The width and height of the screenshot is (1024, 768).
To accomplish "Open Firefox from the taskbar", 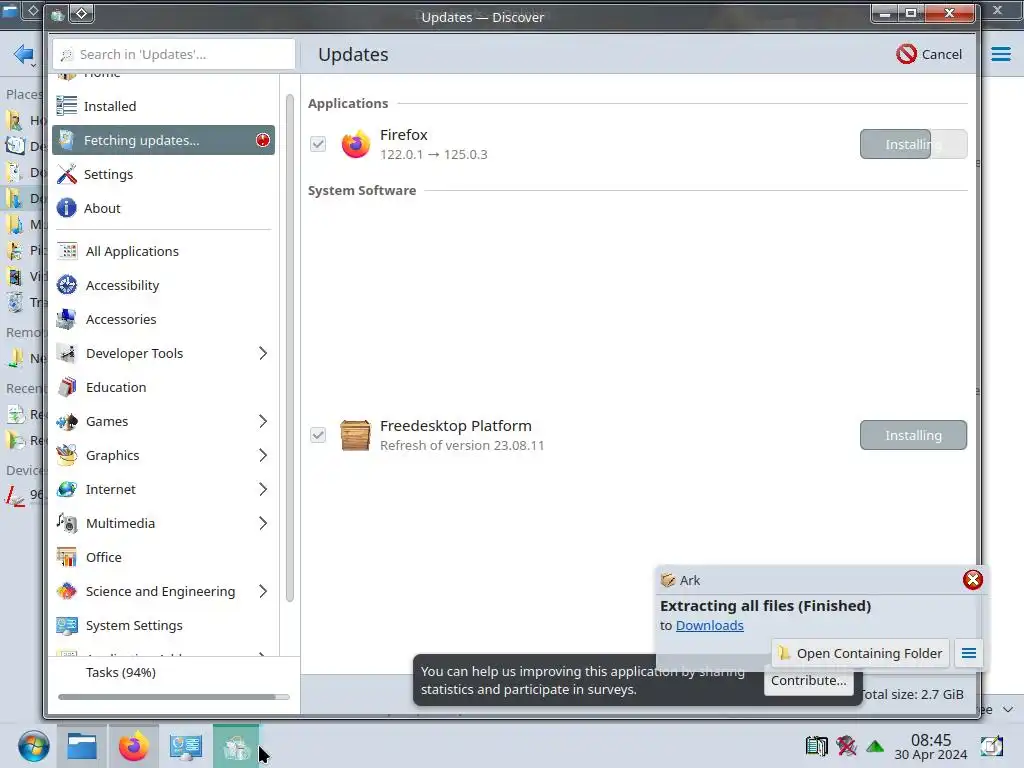I will coord(133,746).
